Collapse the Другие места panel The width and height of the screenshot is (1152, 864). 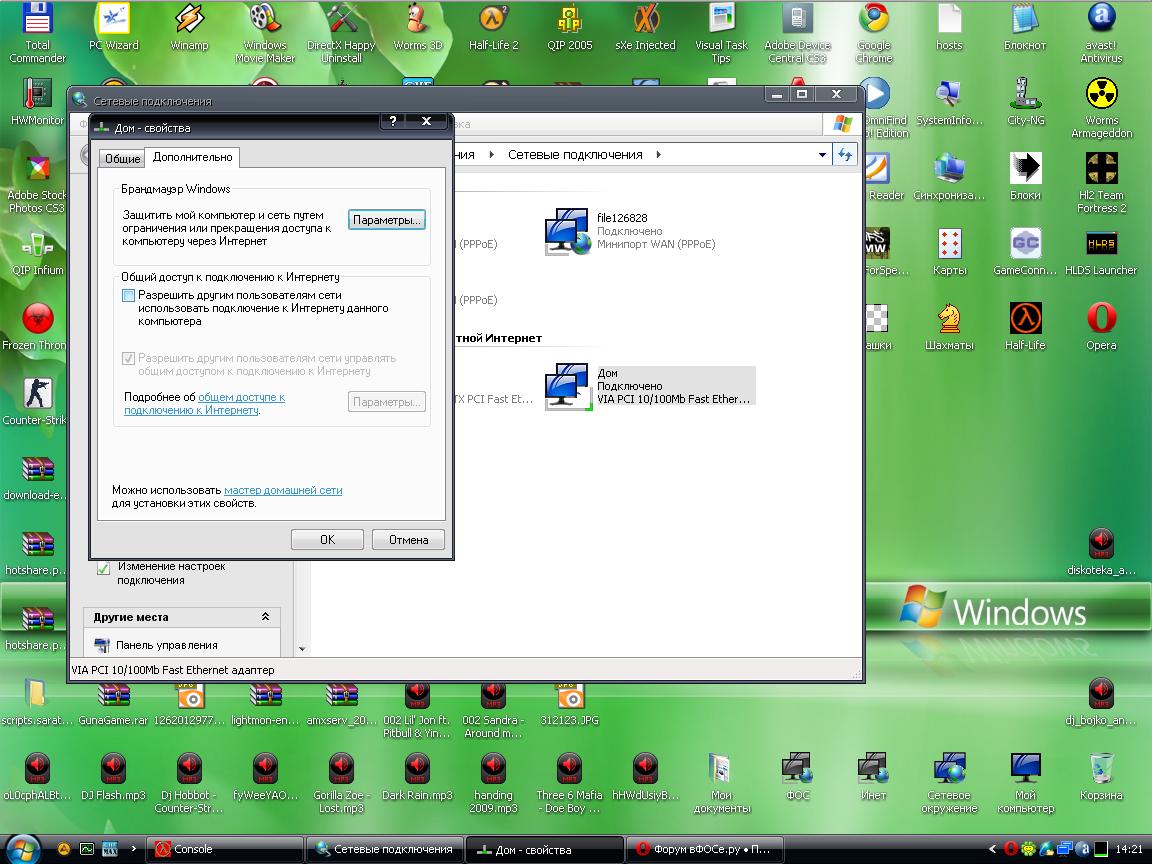point(265,617)
